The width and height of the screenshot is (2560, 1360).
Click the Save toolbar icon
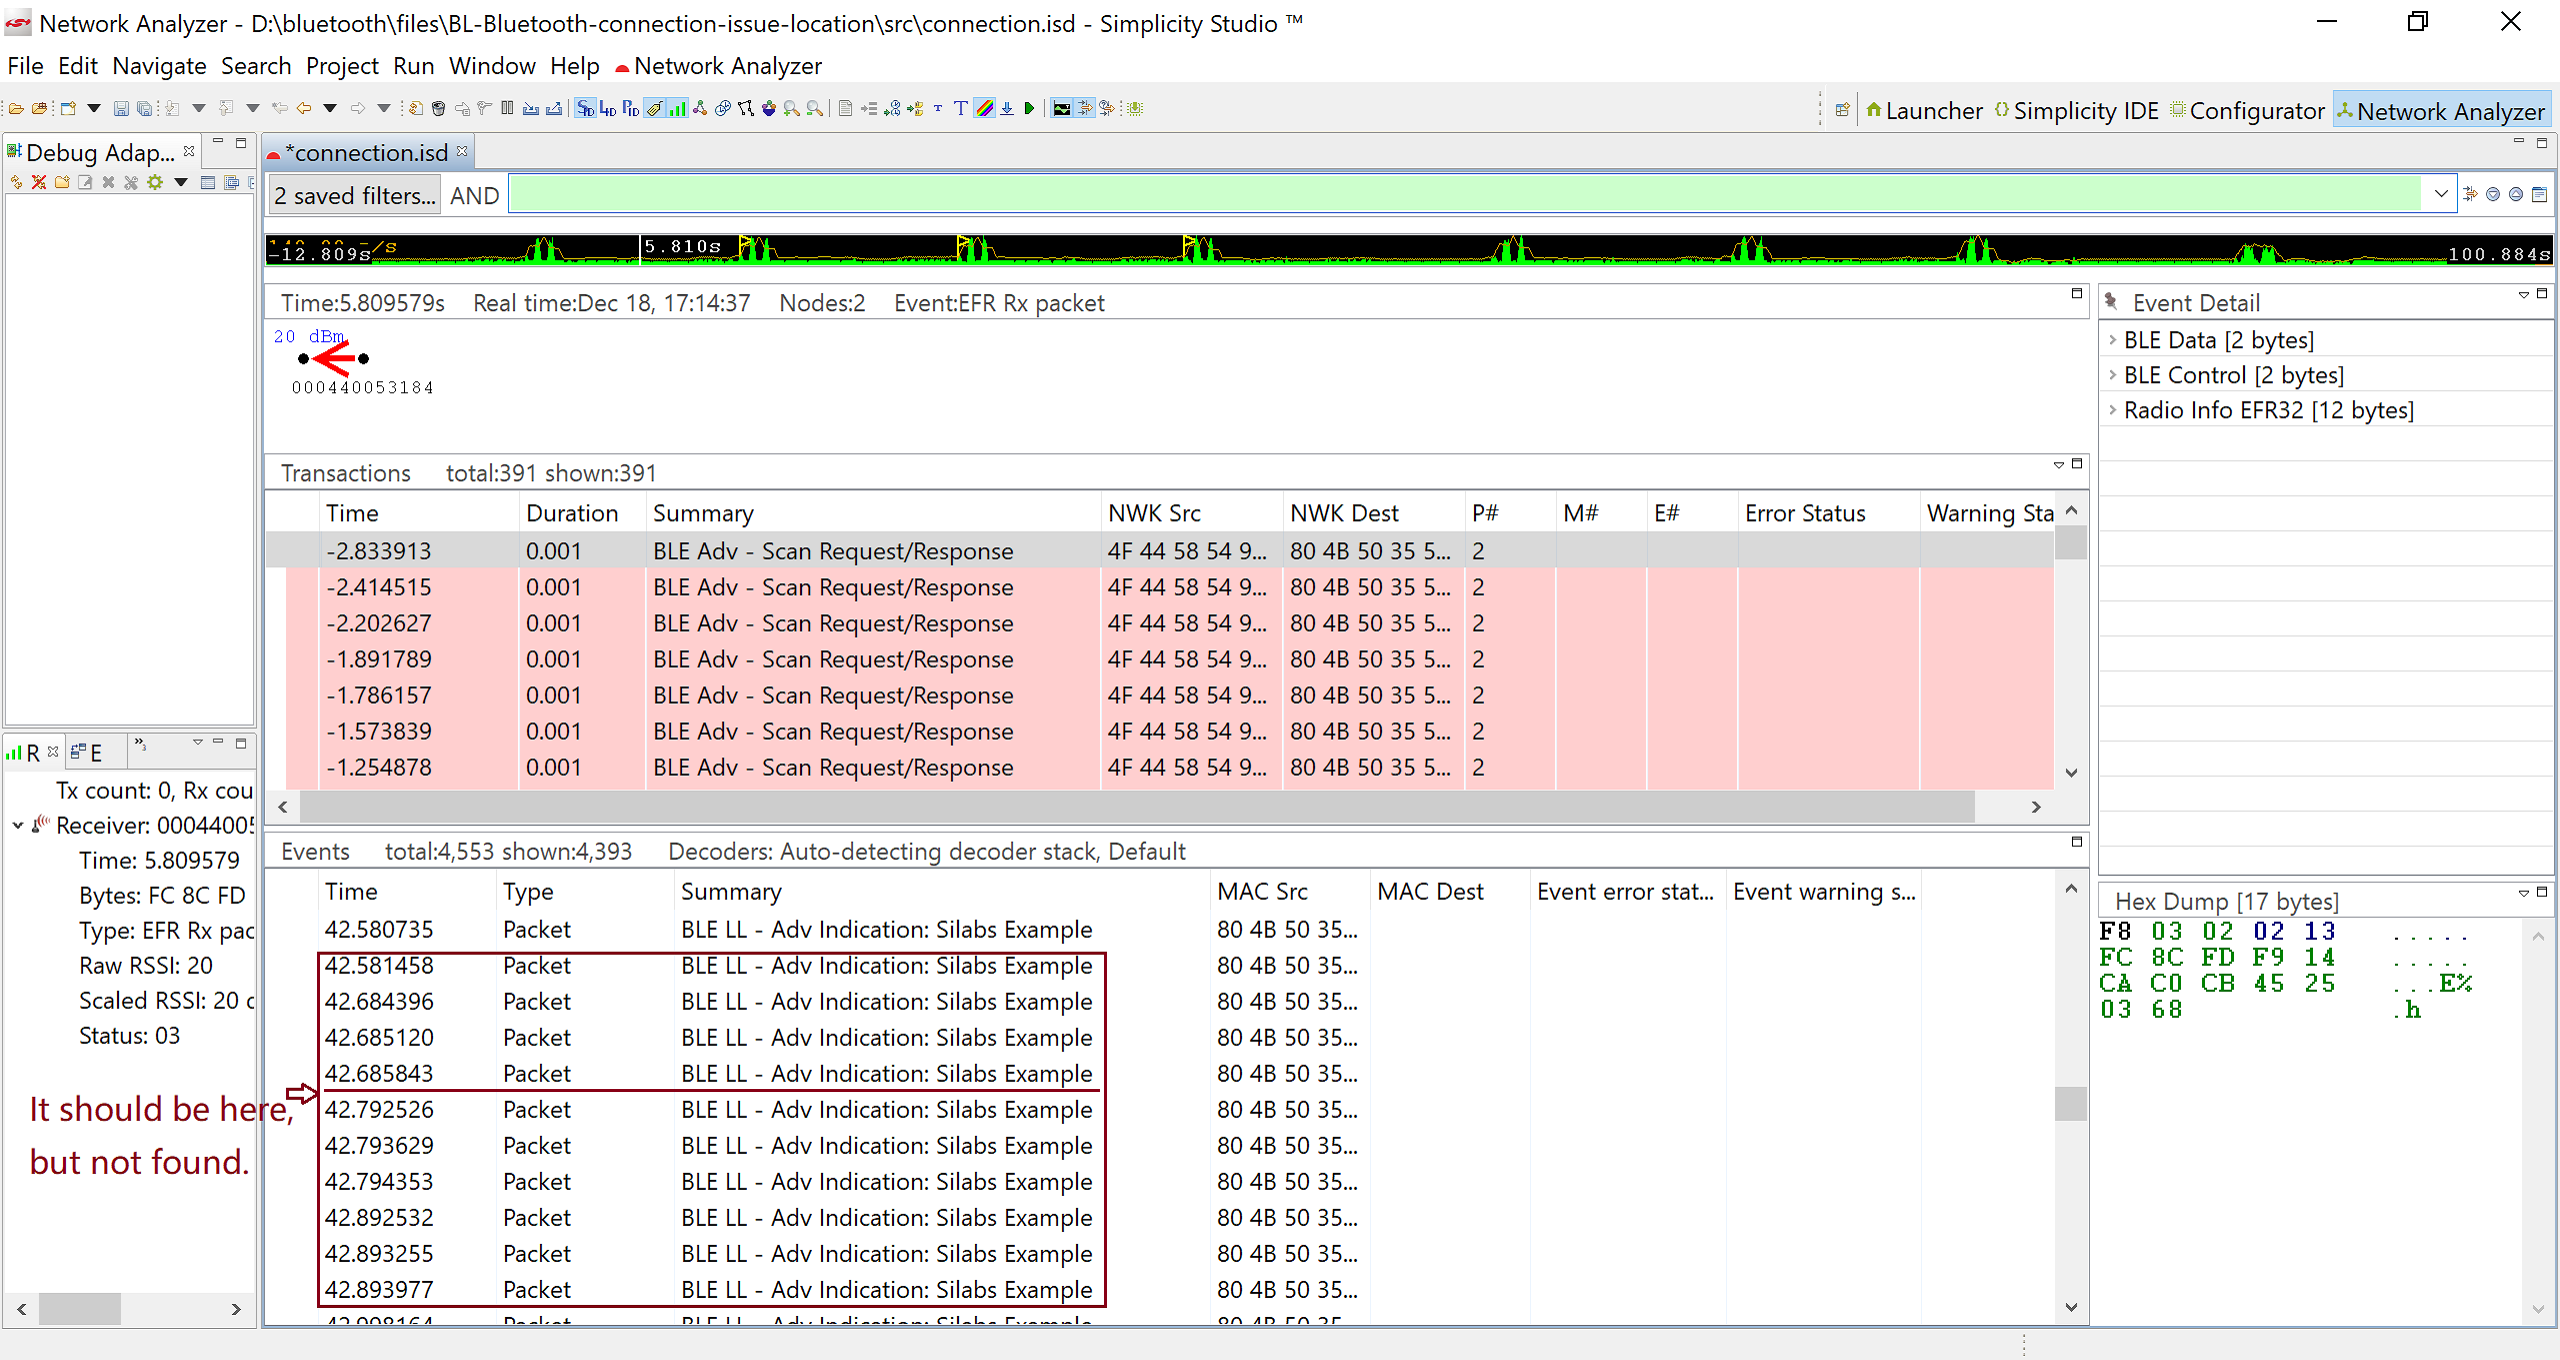pos(121,108)
